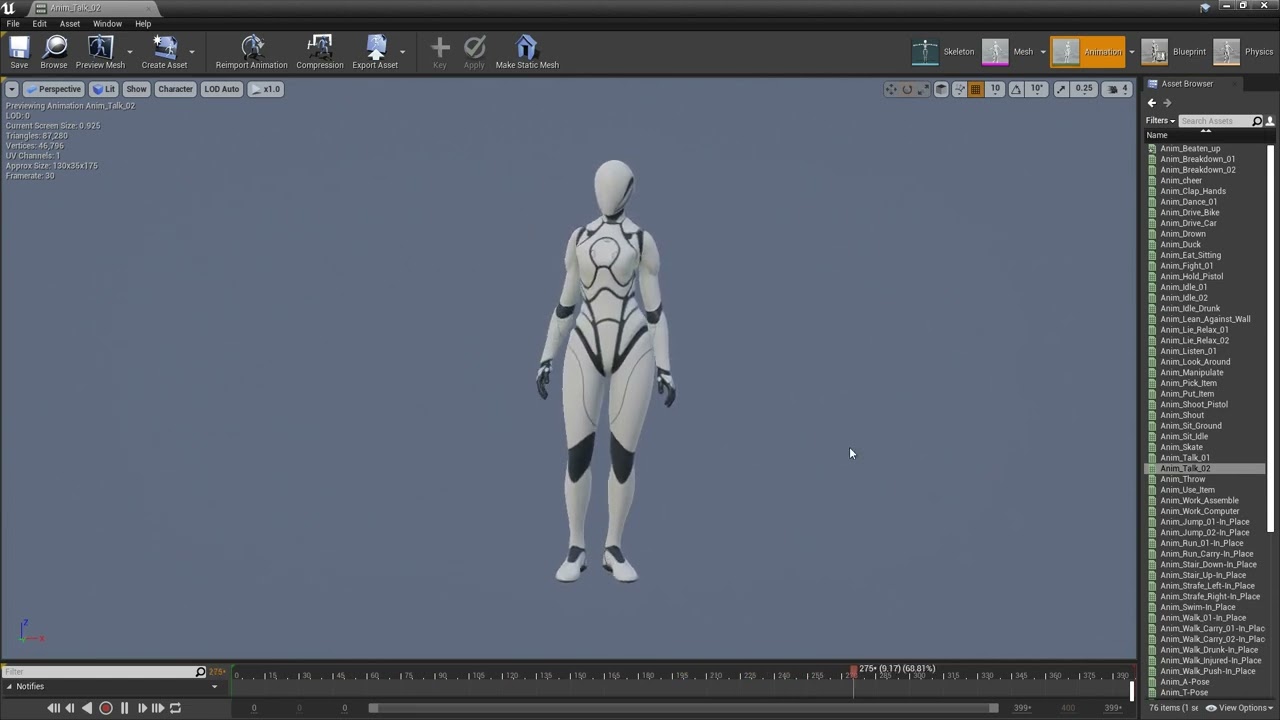Open the Show viewport menu
The image size is (1280, 720).
click(x=136, y=89)
